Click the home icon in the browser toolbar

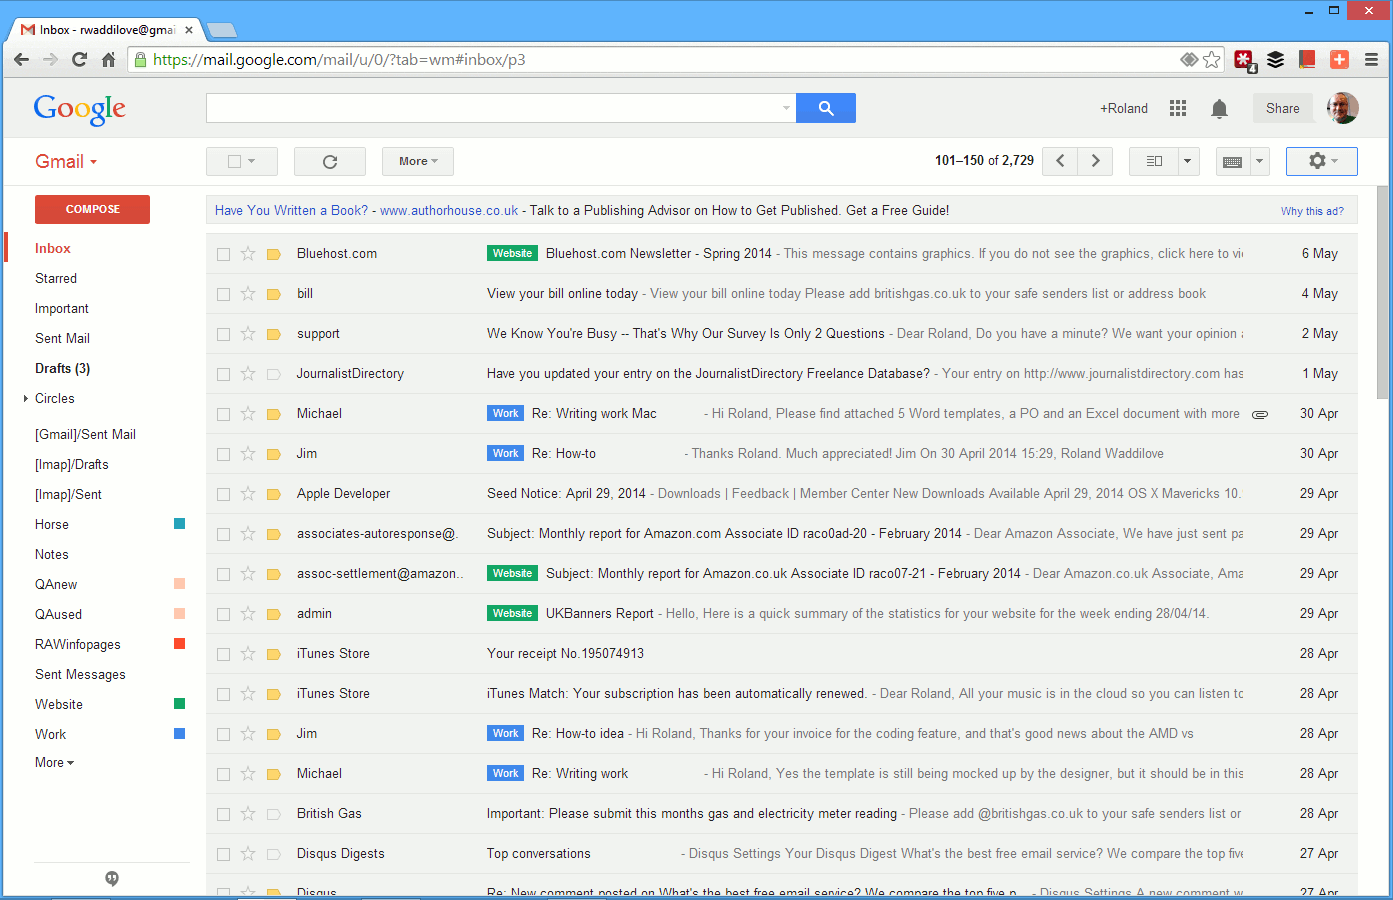[x=109, y=60]
